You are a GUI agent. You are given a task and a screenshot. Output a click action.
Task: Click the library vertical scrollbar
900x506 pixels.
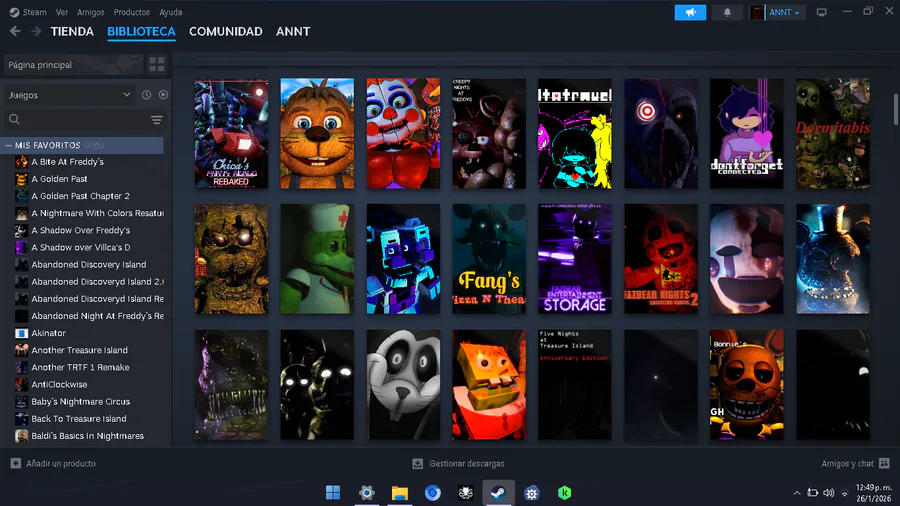point(895,108)
